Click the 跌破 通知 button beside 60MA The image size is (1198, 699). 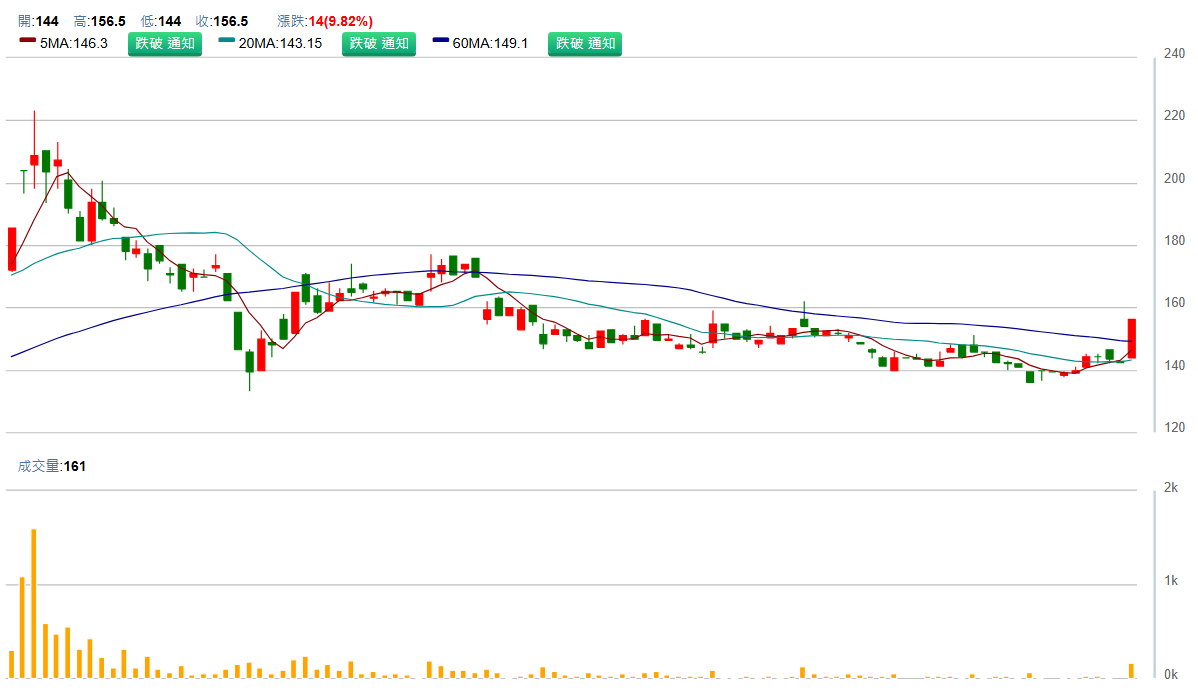click(x=585, y=44)
